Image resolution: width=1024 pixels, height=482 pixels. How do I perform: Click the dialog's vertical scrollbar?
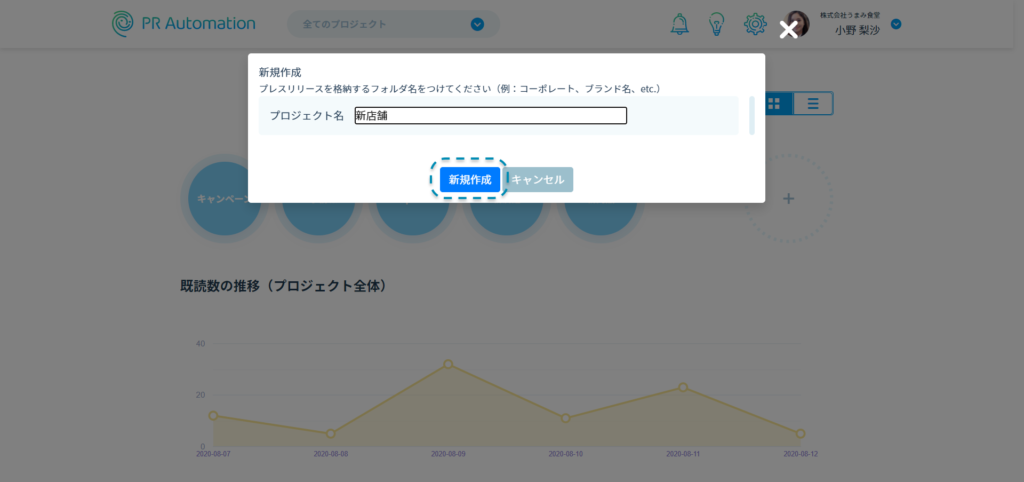pos(751,116)
